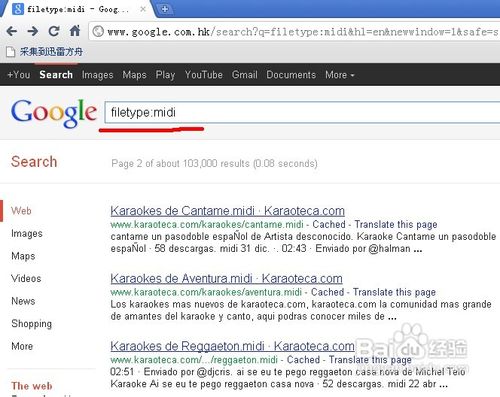This screenshot has width=500, height=397.
Task: Expand the More dropdown in black bar
Action: [340, 75]
